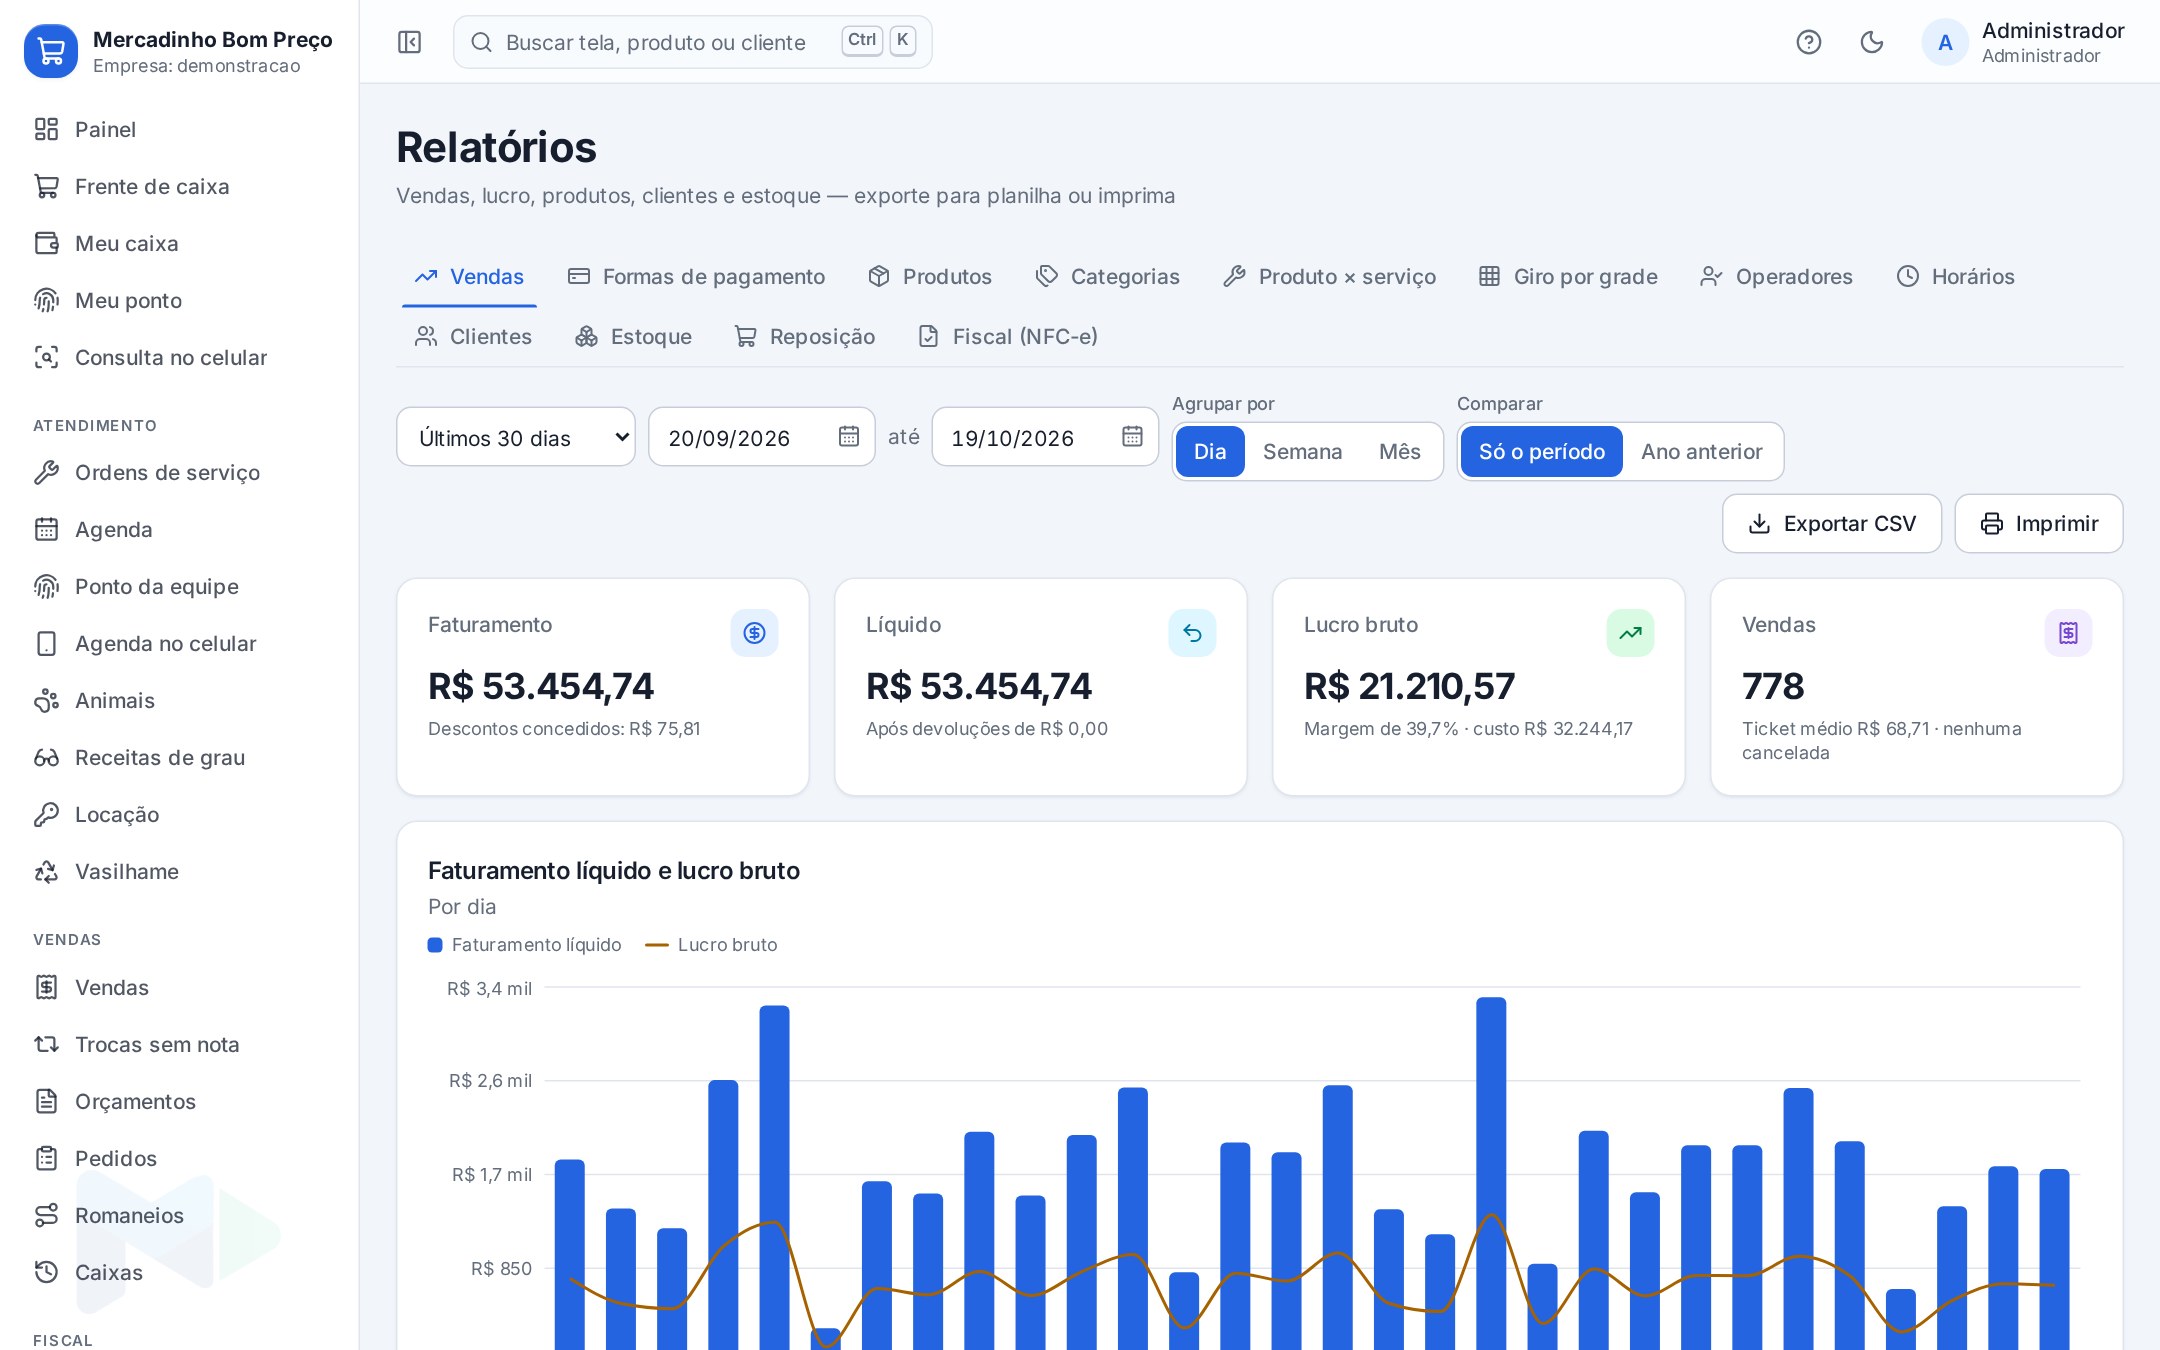Focus the Buscar tela search field

point(693,42)
